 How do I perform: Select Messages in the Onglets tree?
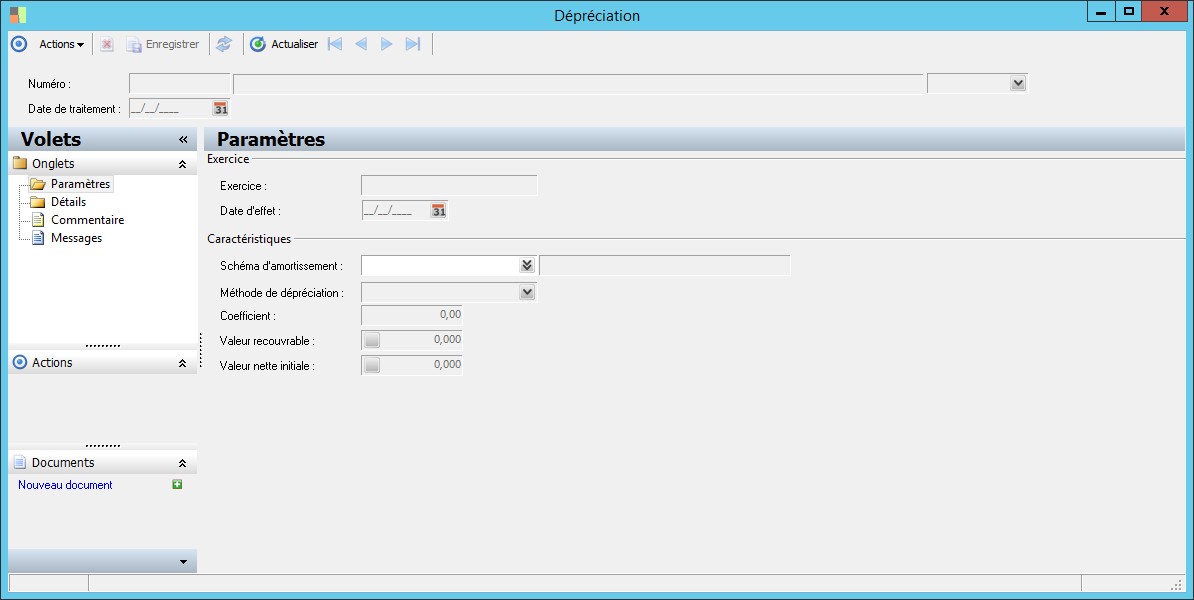point(76,238)
